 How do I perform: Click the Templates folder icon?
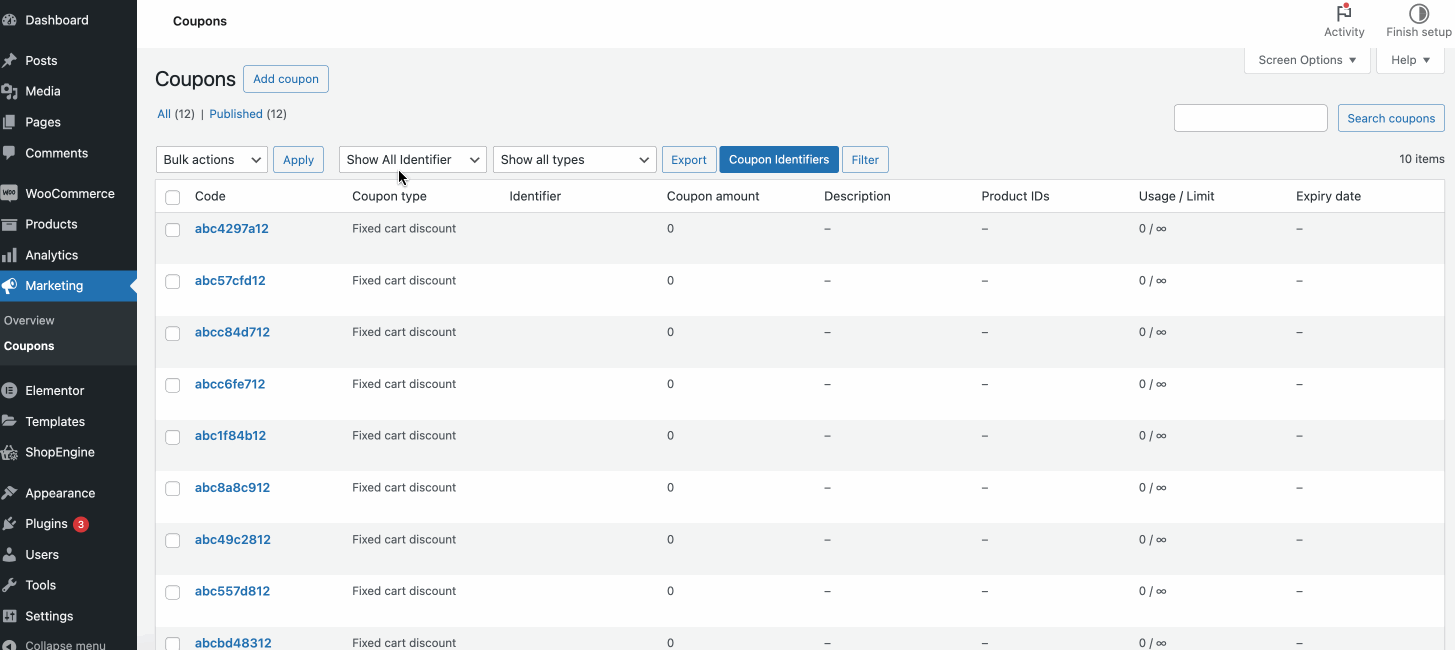coord(9,422)
